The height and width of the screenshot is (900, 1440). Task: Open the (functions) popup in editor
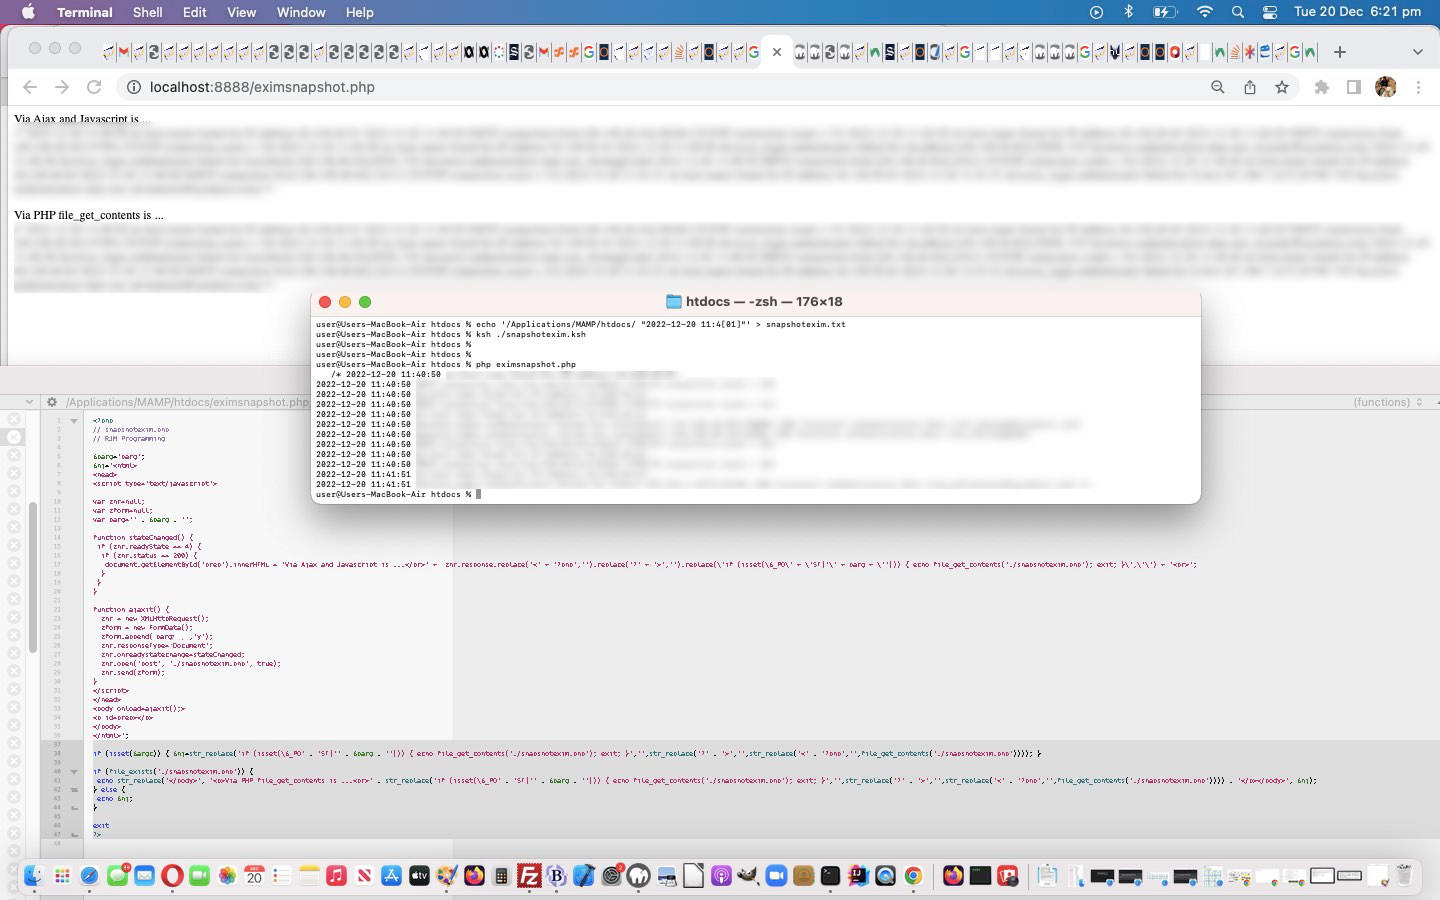(x=1388, y=402)
